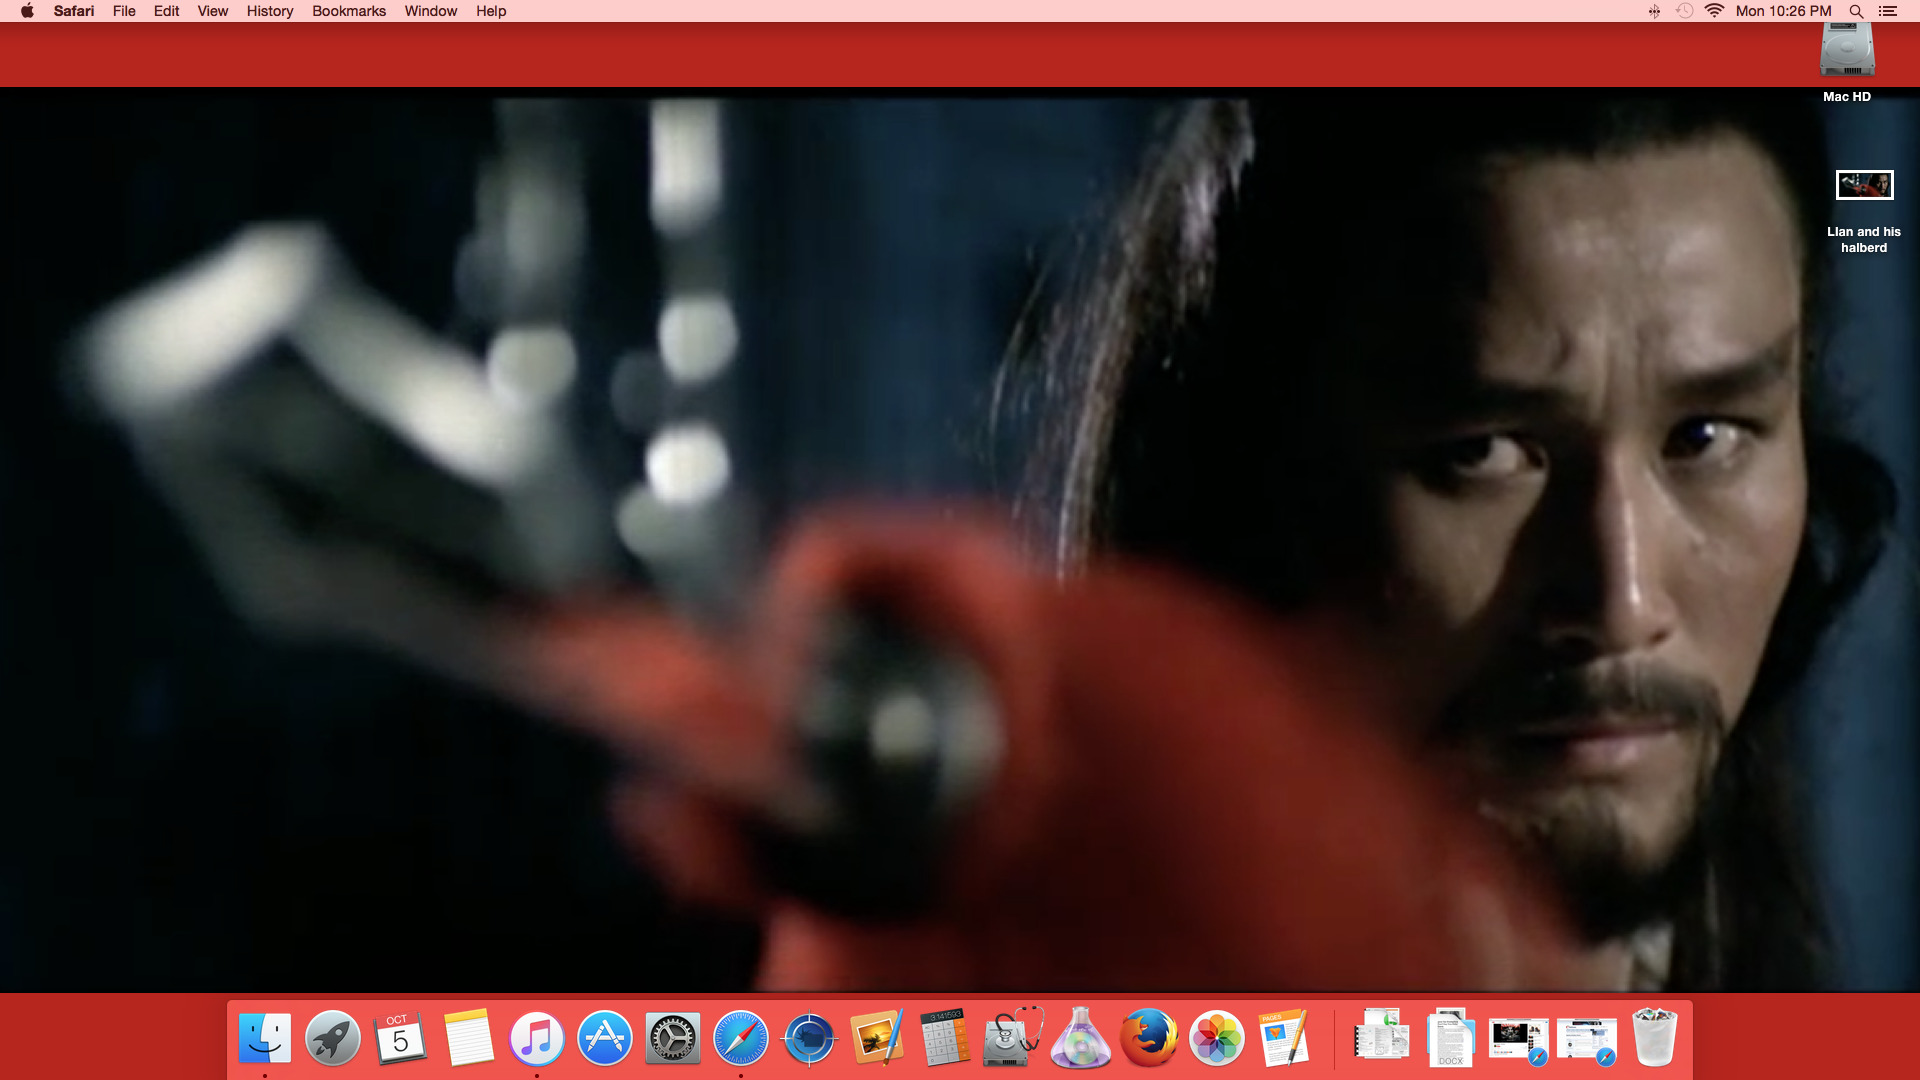Click the Bluetooth status icon
Image resolution: width=1920 pixels, height=1080 pixels.
click(1654, 11)
